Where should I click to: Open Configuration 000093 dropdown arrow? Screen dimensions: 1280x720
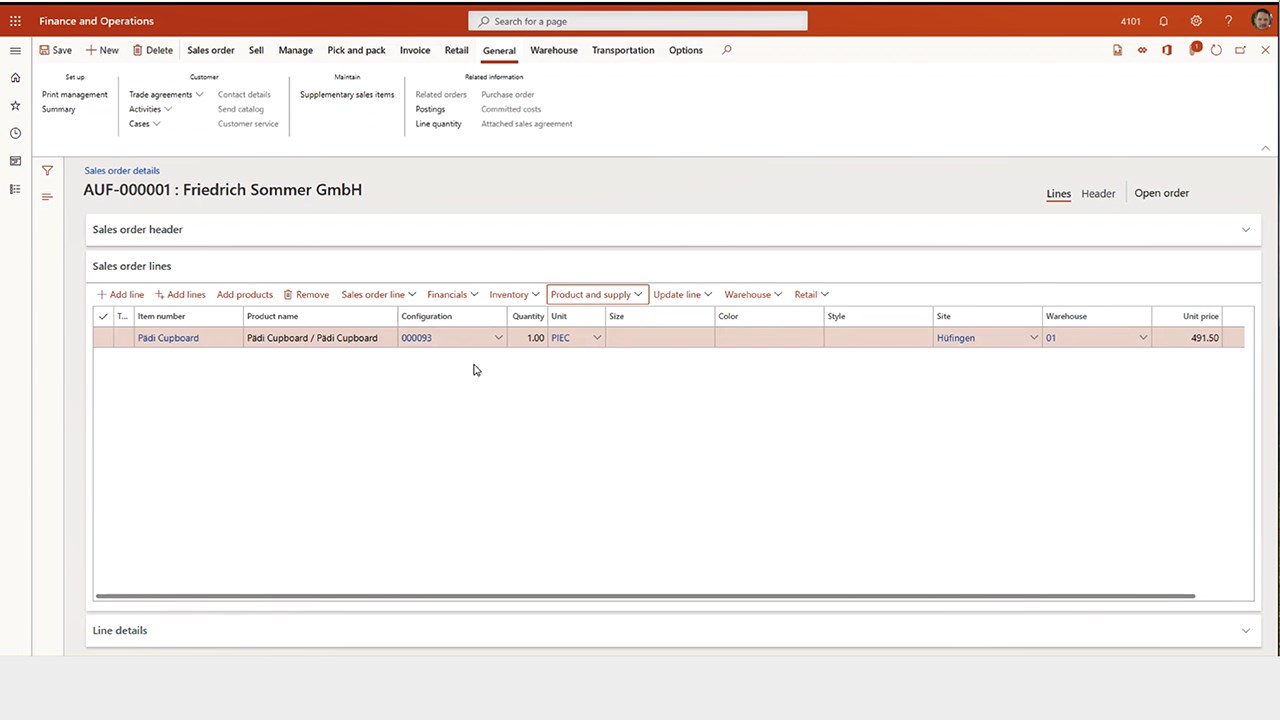pos(498,338)
